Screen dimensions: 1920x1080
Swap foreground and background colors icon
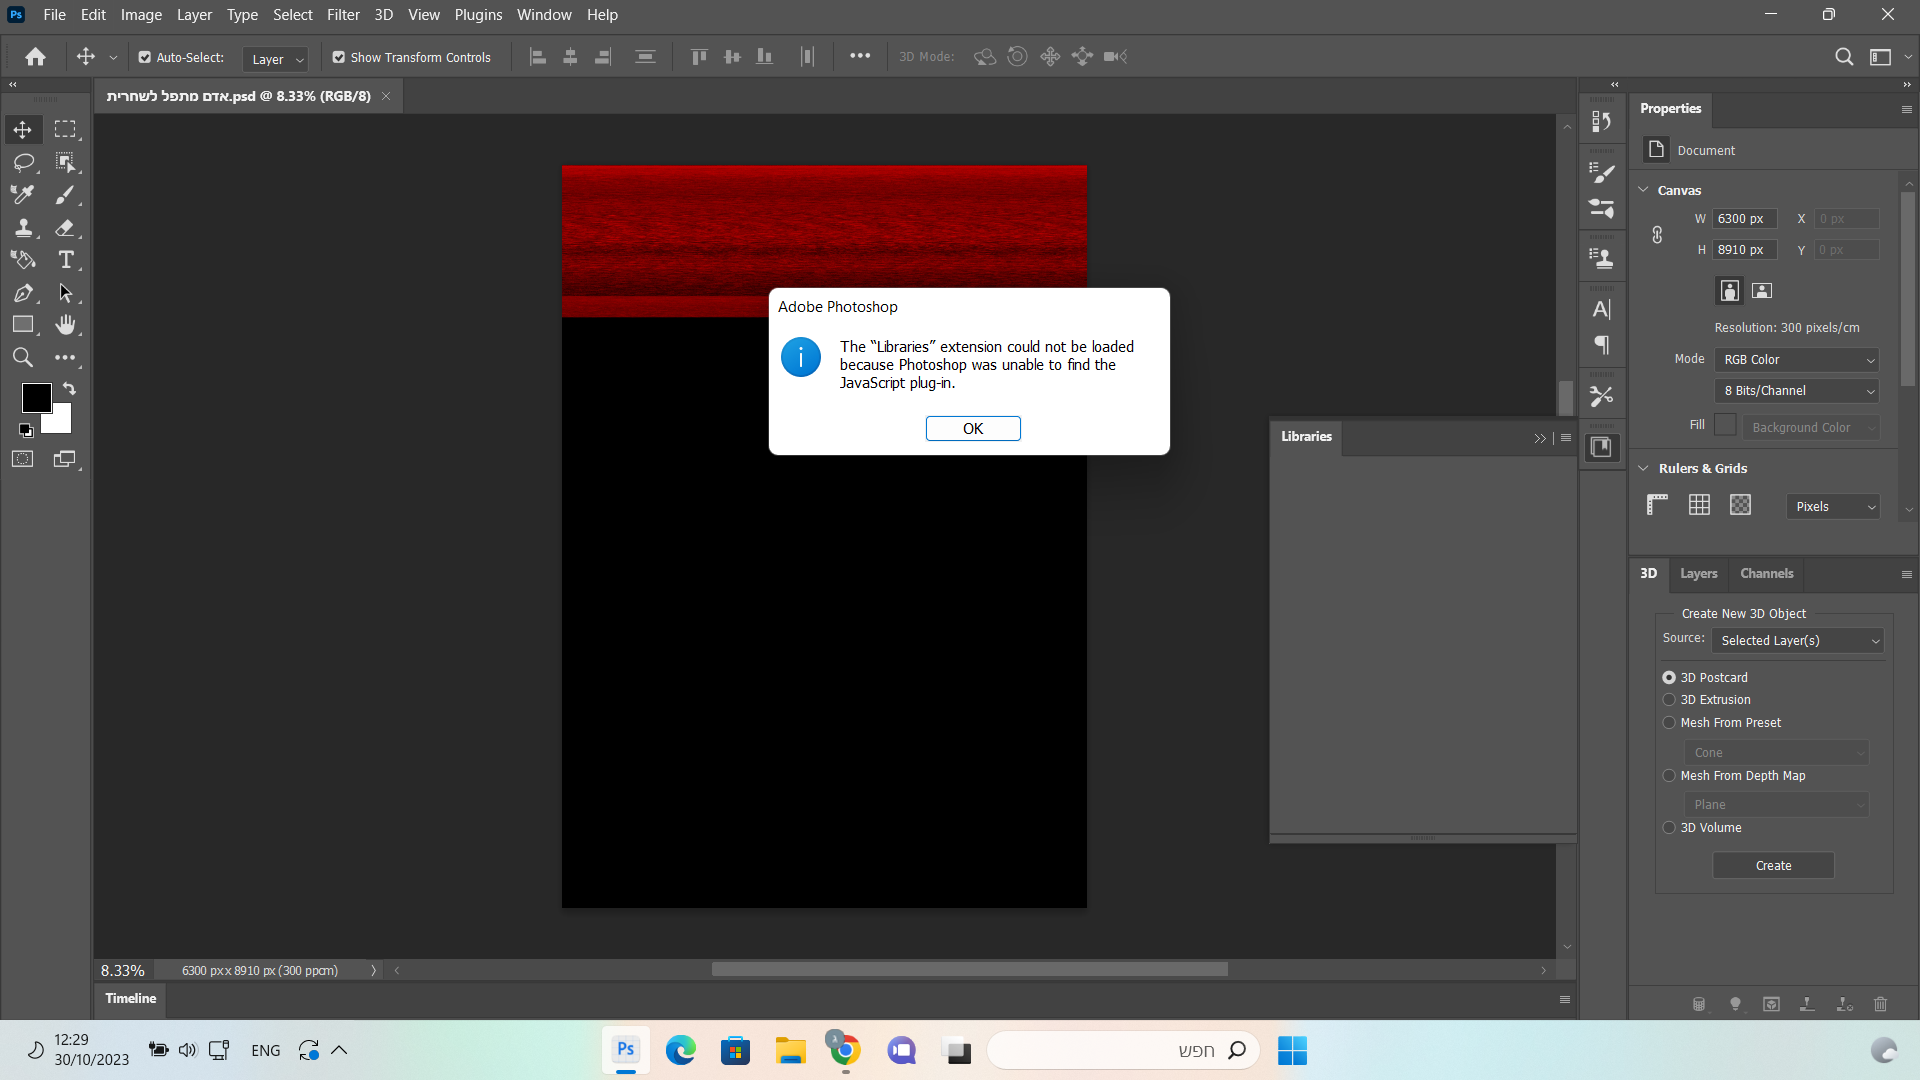[x=69, y=388]
